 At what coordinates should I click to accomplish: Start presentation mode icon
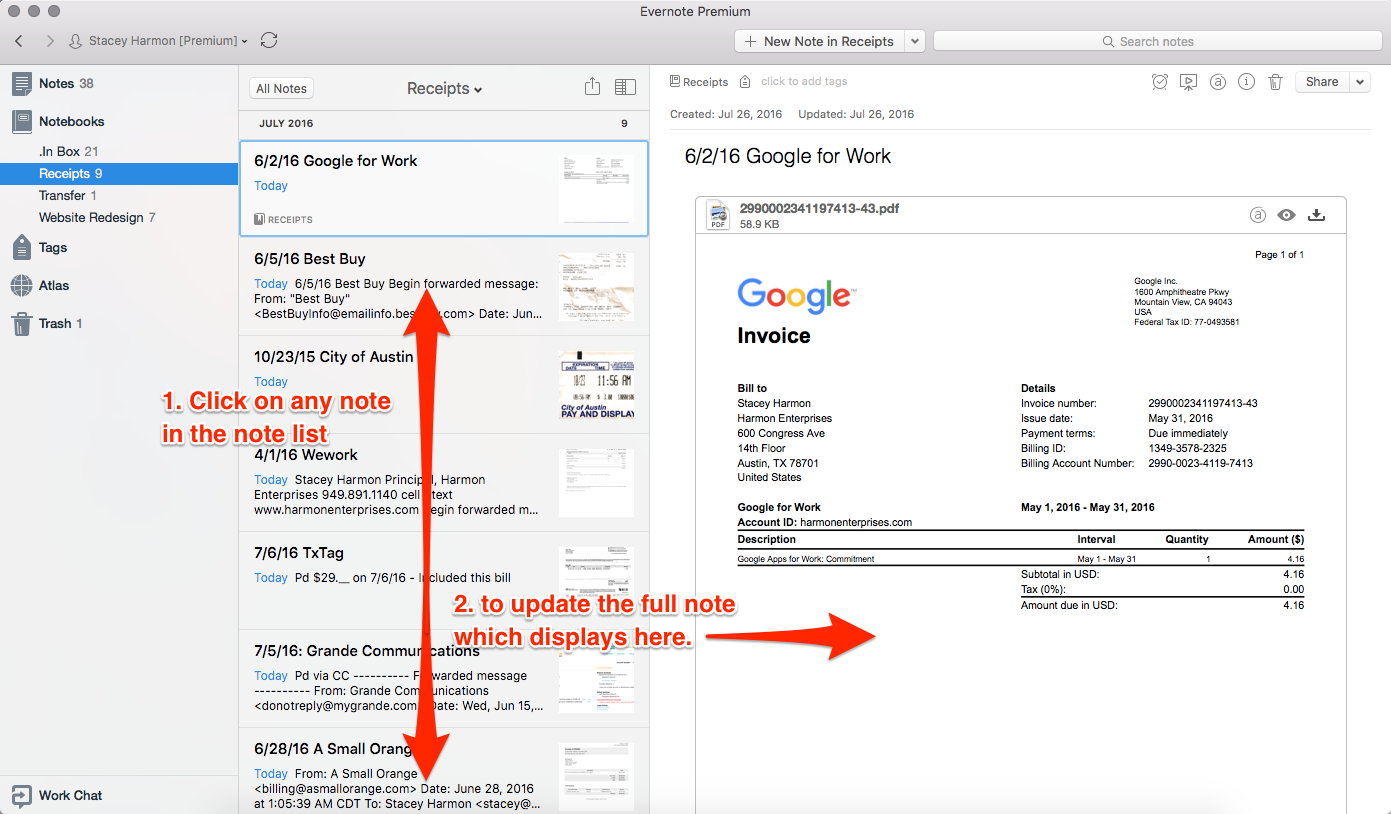click(1188, 82)
